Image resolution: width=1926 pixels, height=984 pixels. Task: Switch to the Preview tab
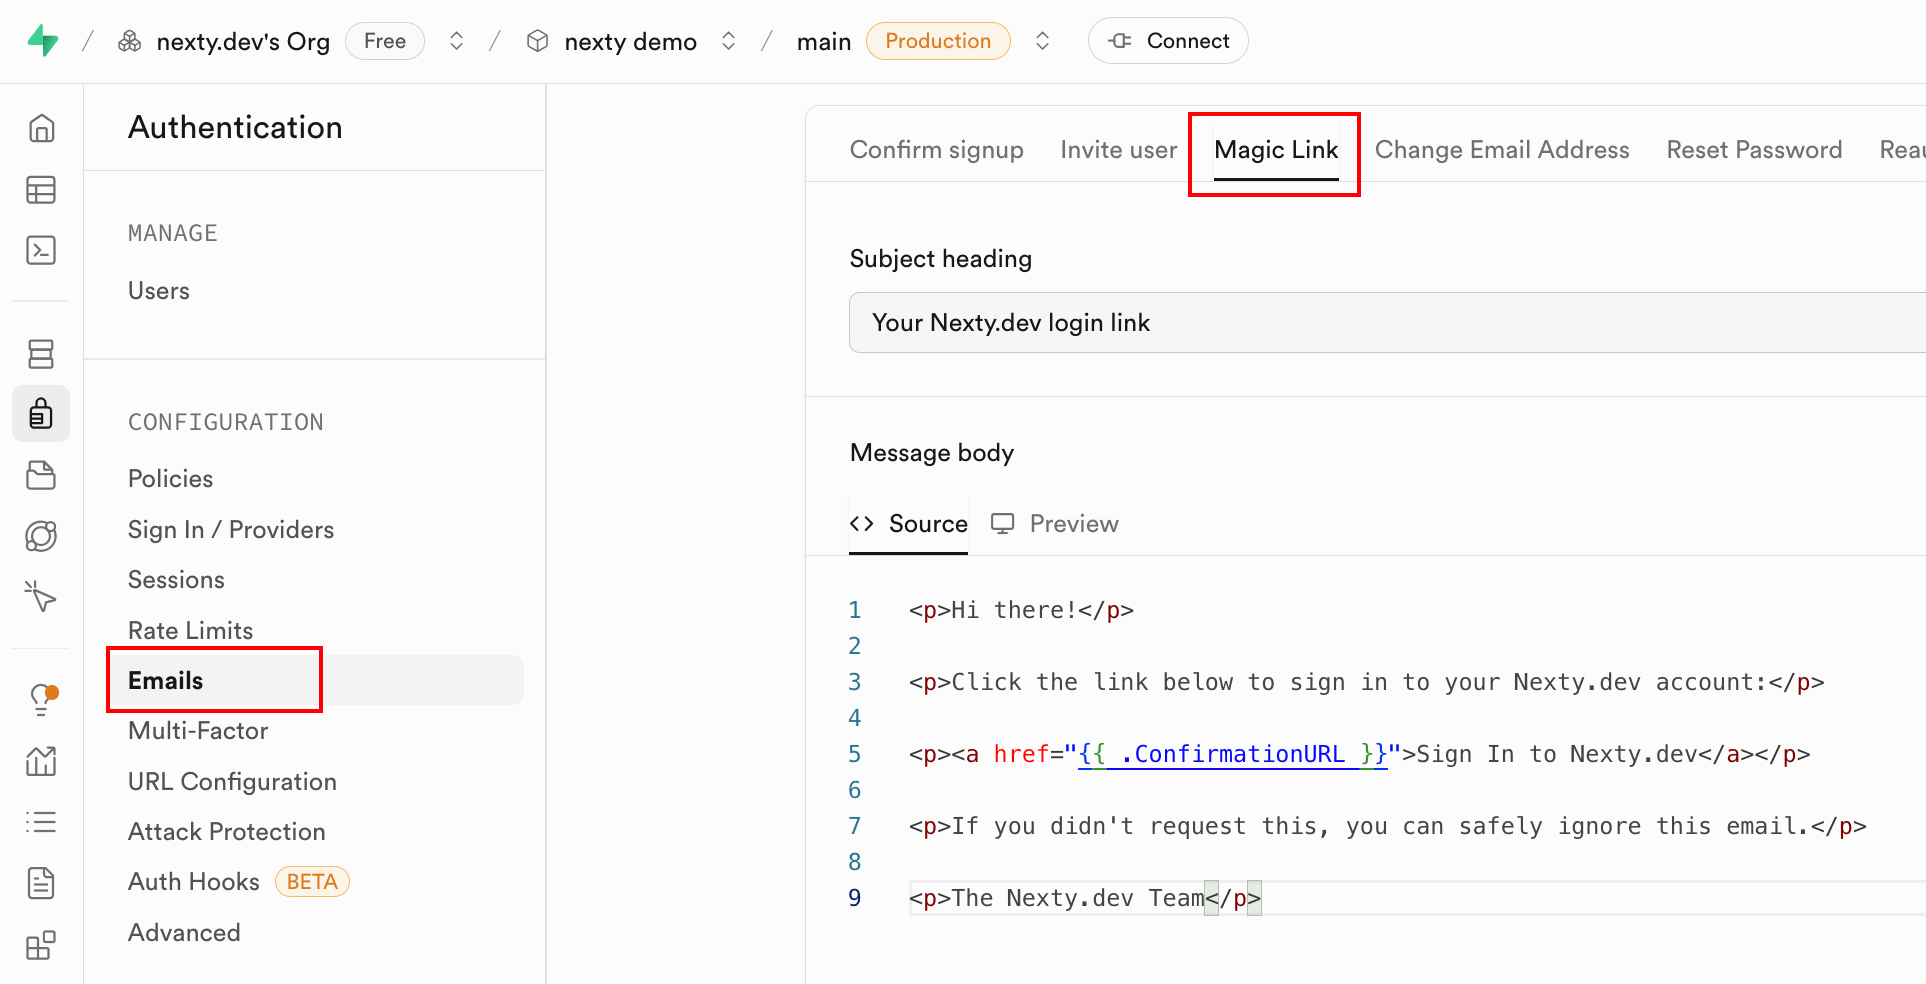[1055, 524]
